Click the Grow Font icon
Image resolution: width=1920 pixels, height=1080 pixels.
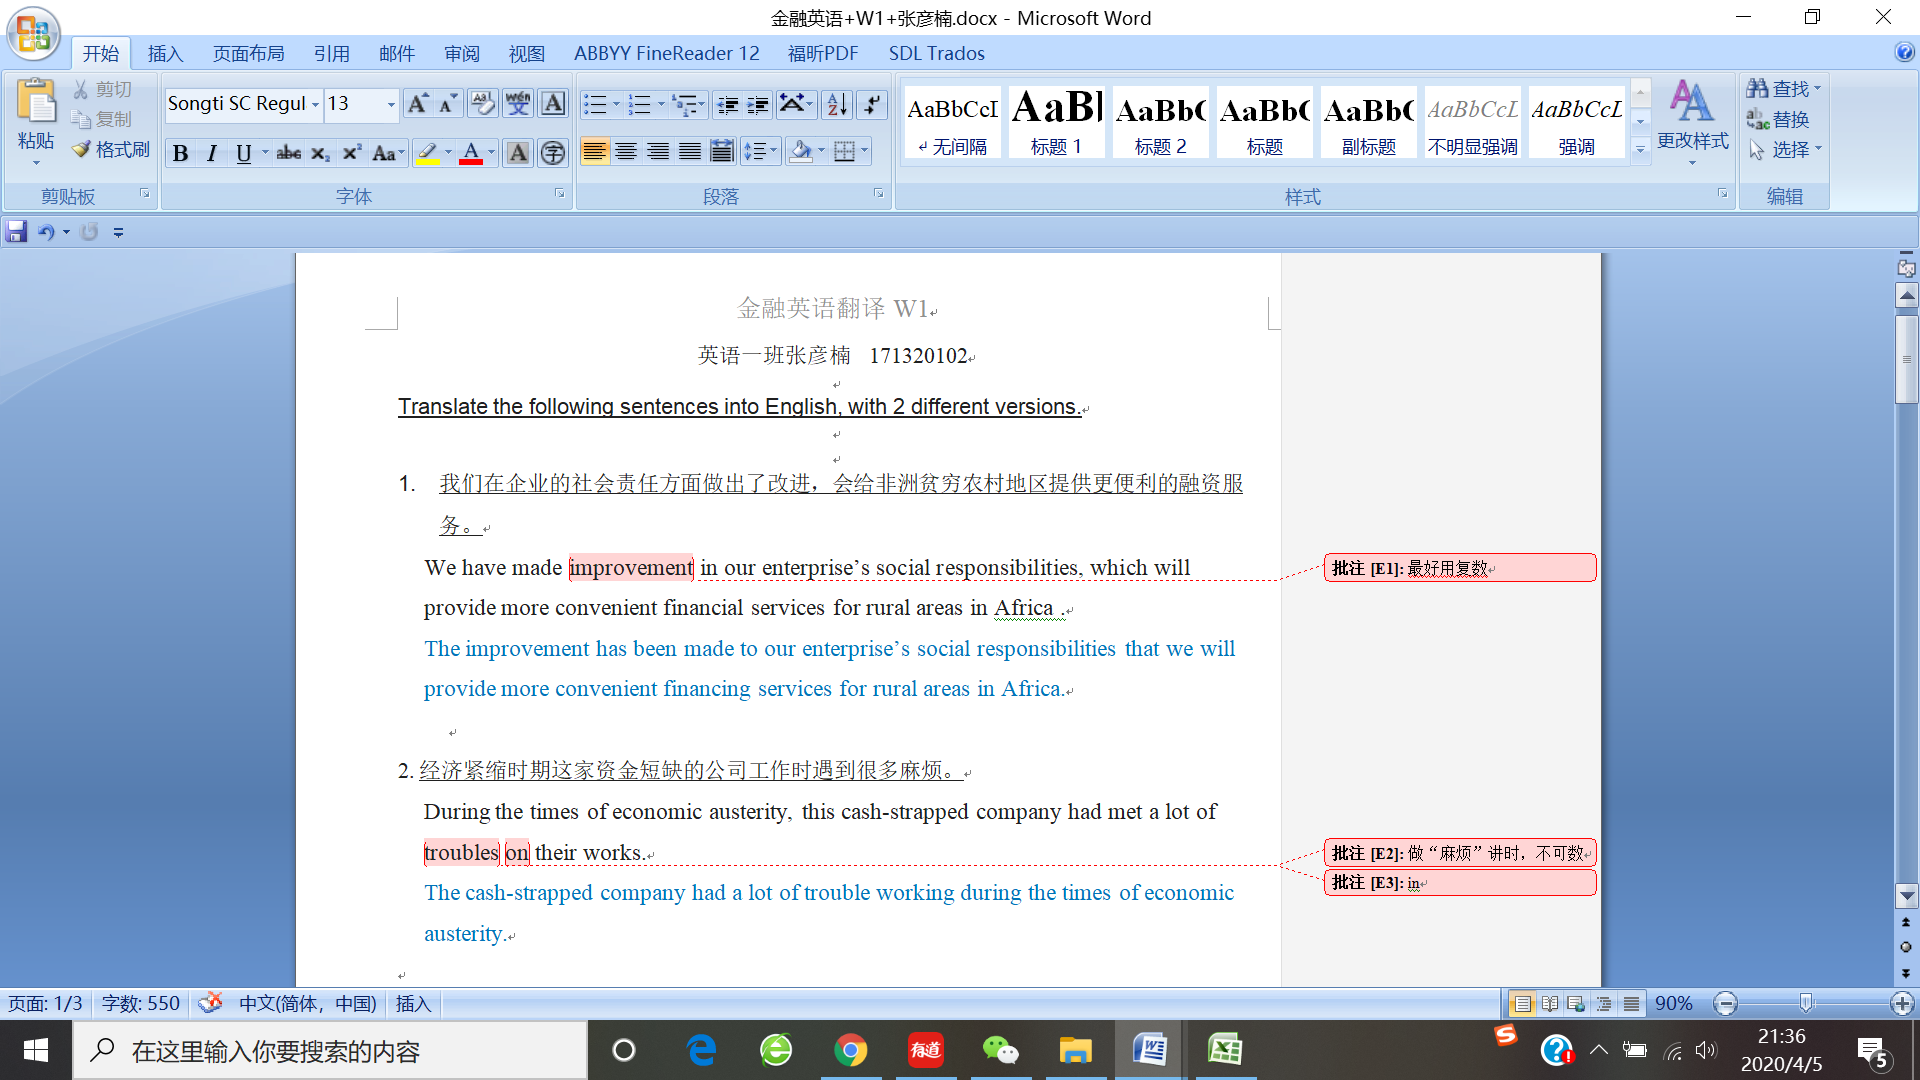[418, 103]
